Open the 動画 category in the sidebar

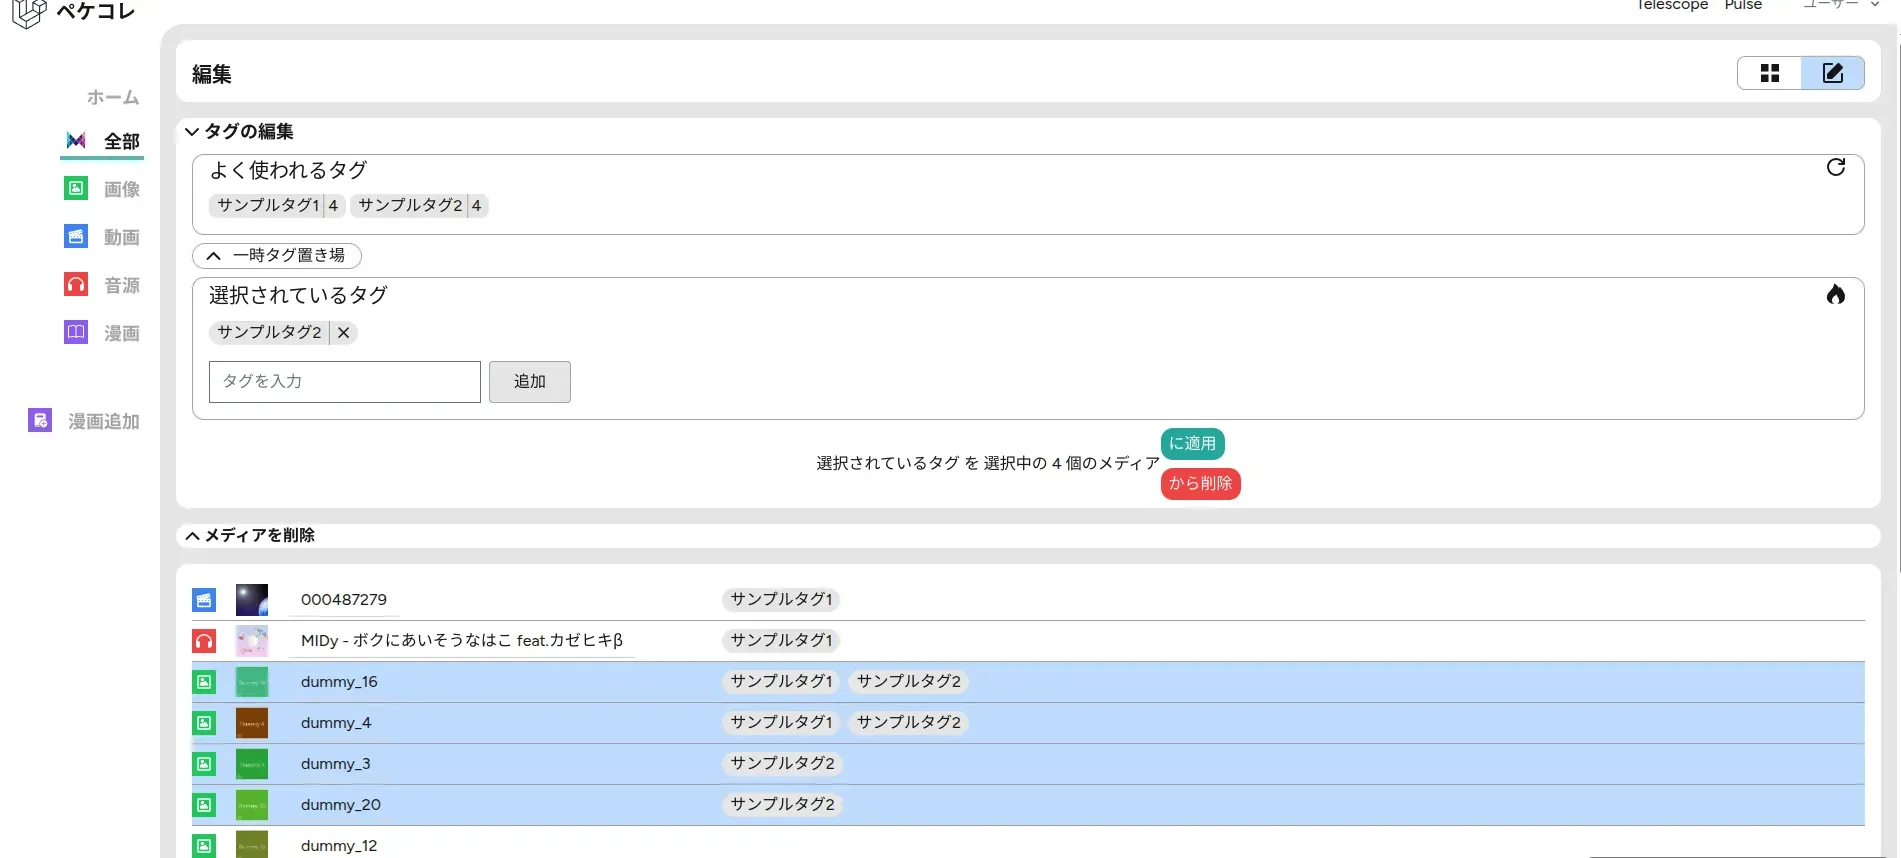103,237
